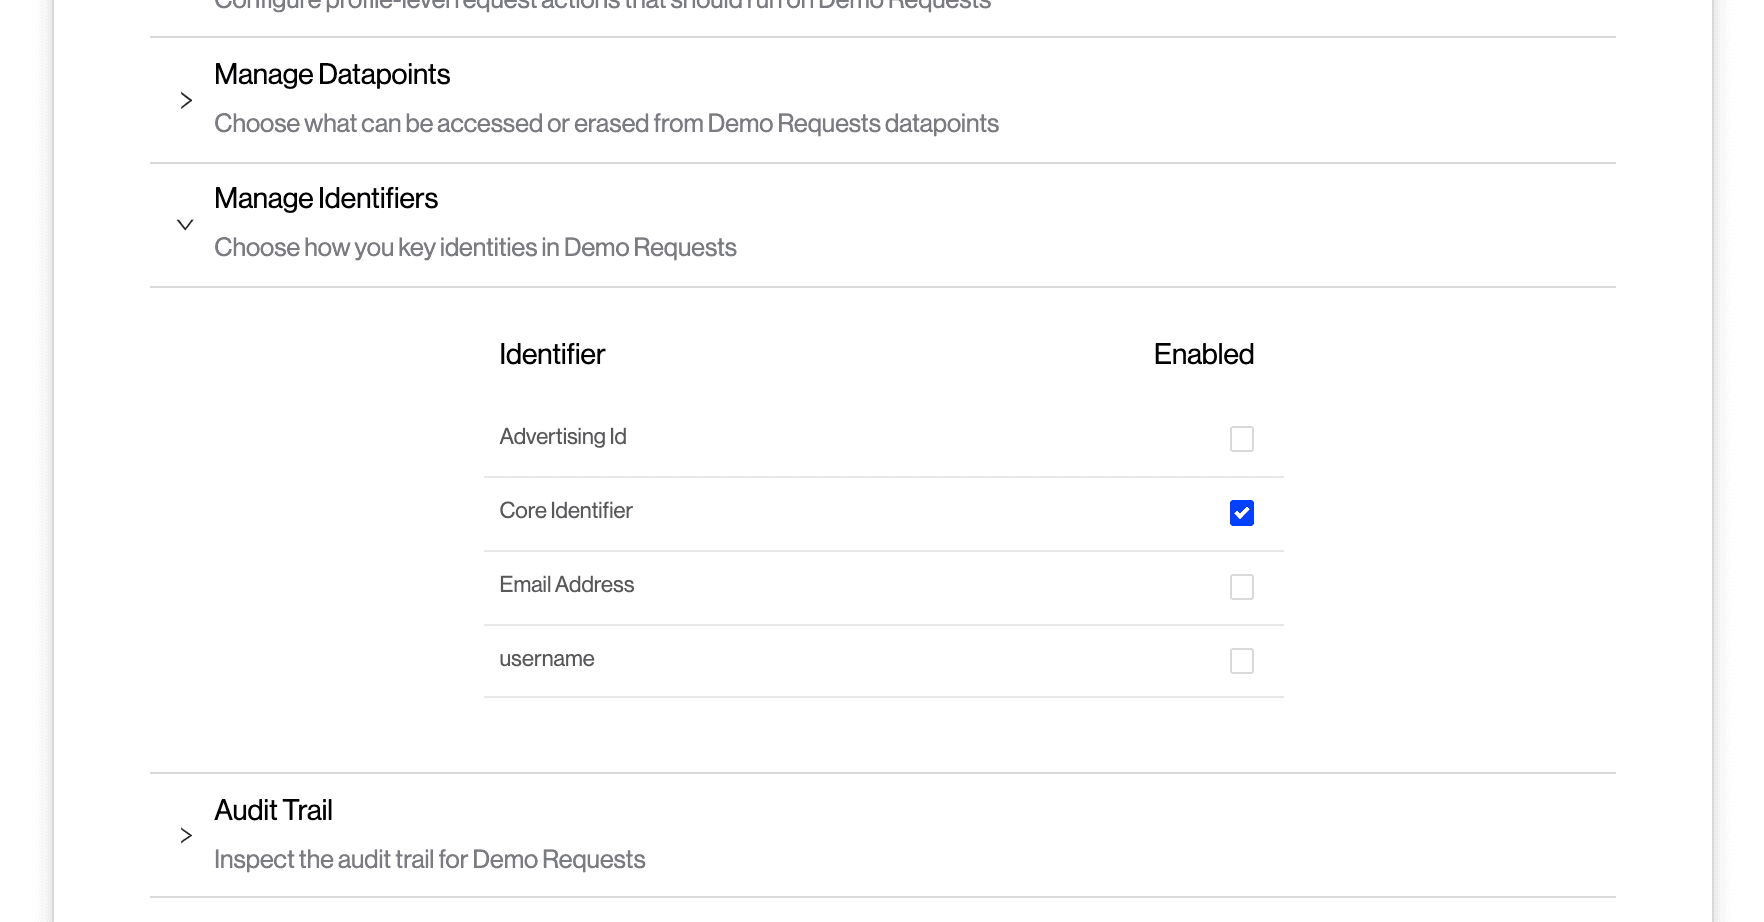Collapse the Manage Identifiers chevron
The image size is (1764, 922).
click(185, 224)
